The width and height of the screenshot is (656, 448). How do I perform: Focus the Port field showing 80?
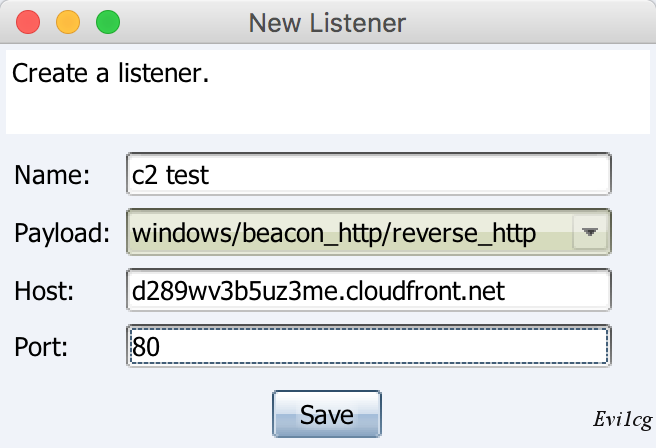(368, 347)
